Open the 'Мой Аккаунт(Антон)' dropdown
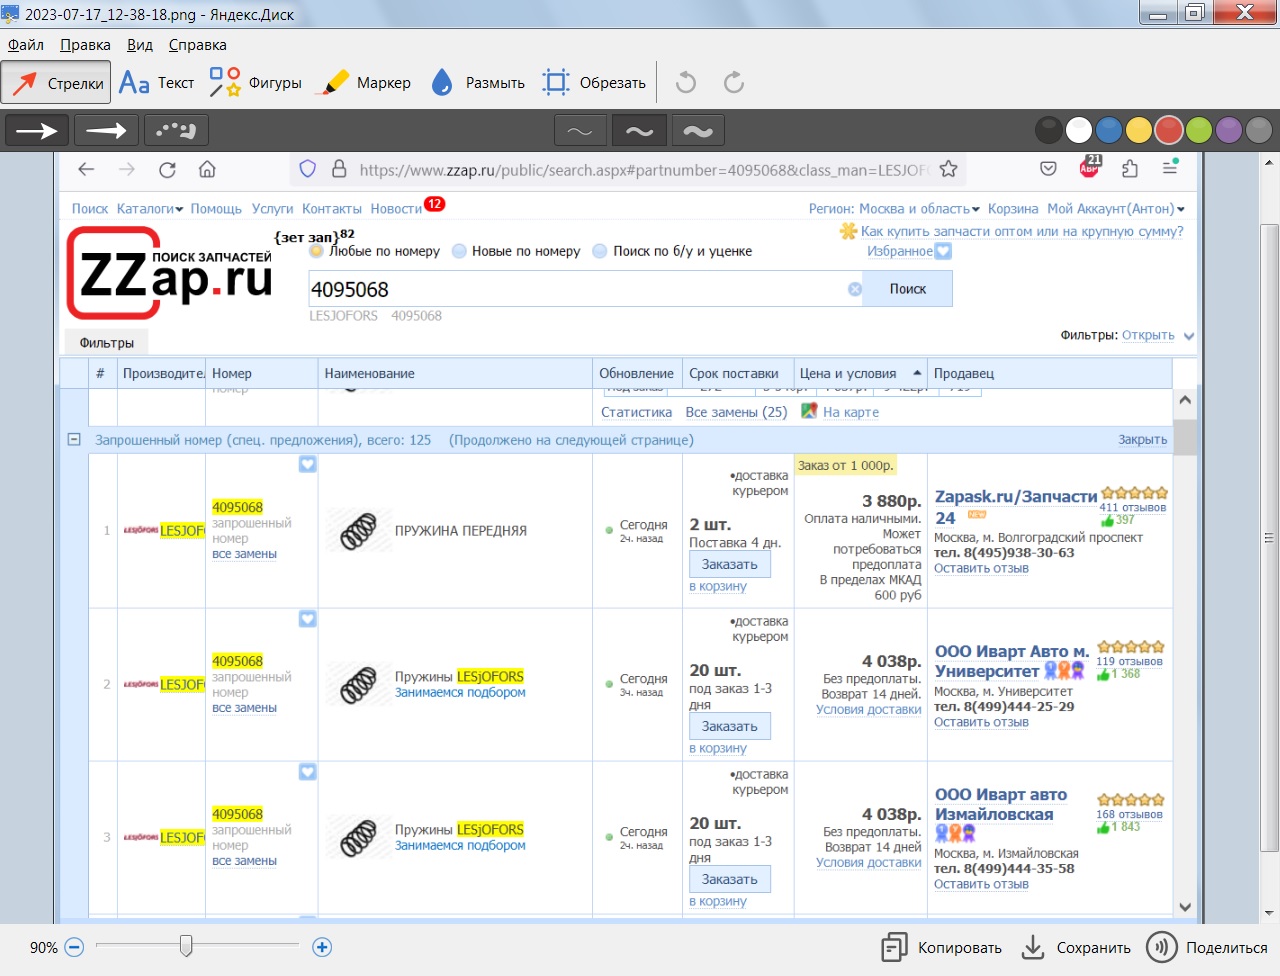1280x976 pixels. [1116, 208]
